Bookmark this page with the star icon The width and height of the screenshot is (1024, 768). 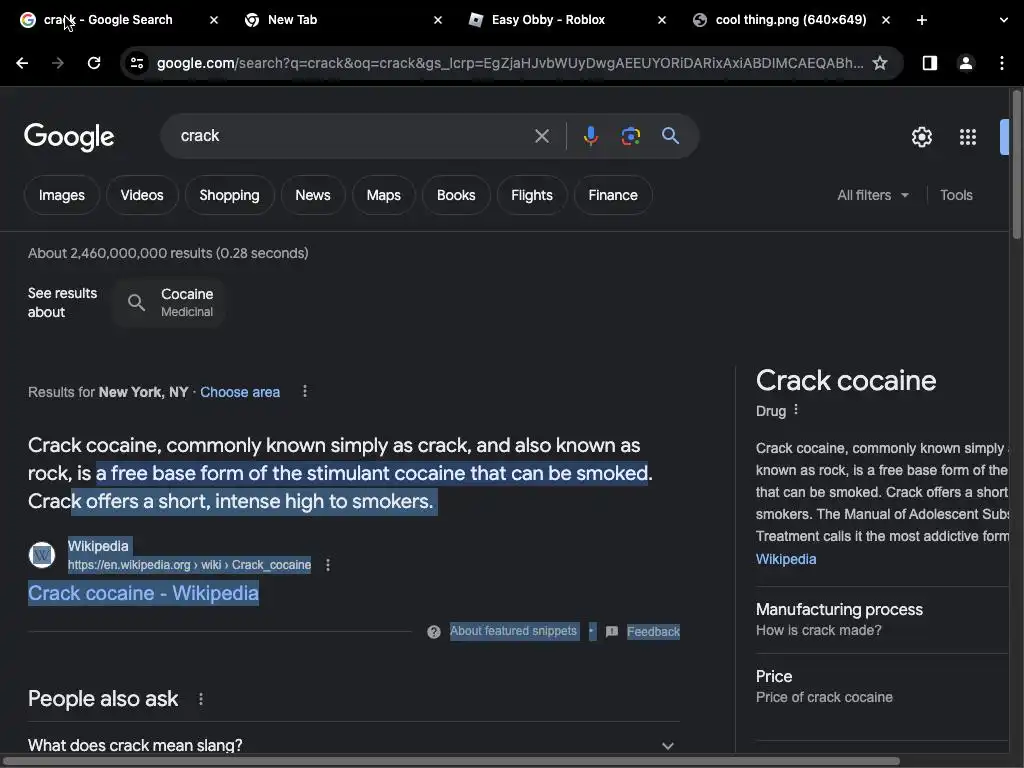(x=880, y=63)
